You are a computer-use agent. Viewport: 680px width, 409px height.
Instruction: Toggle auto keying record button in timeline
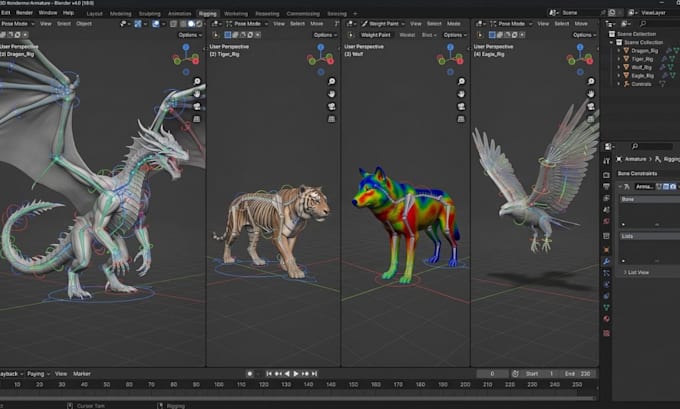[250, 373]
